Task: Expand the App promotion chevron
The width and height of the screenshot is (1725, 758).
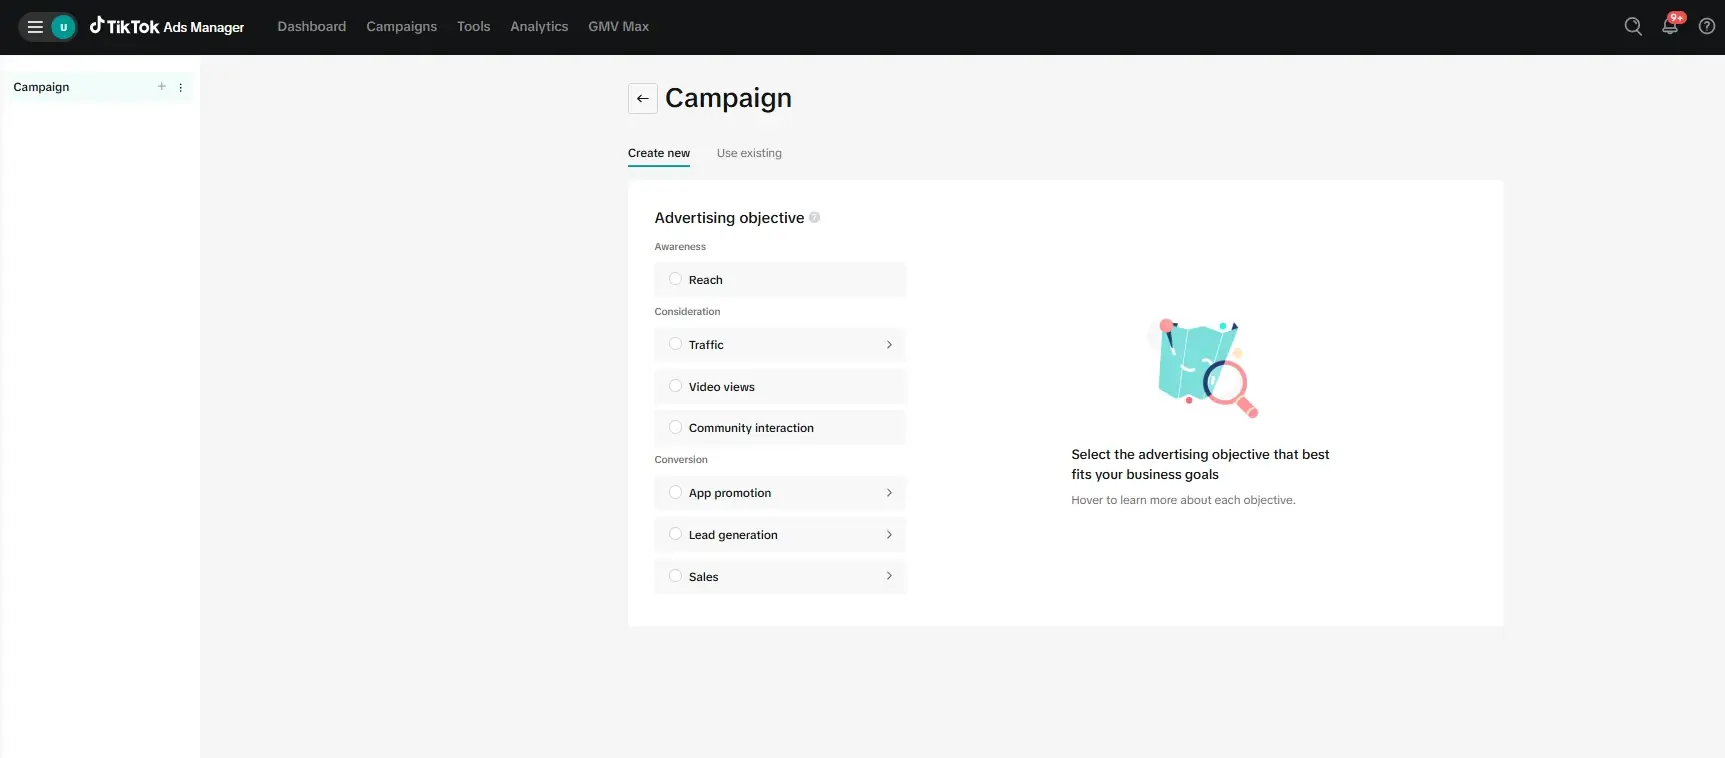Action: 889,493
